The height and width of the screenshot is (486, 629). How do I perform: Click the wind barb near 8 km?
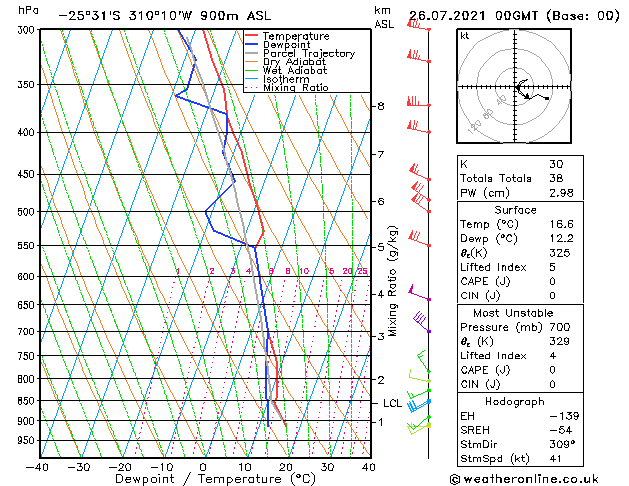click(418, 101)
